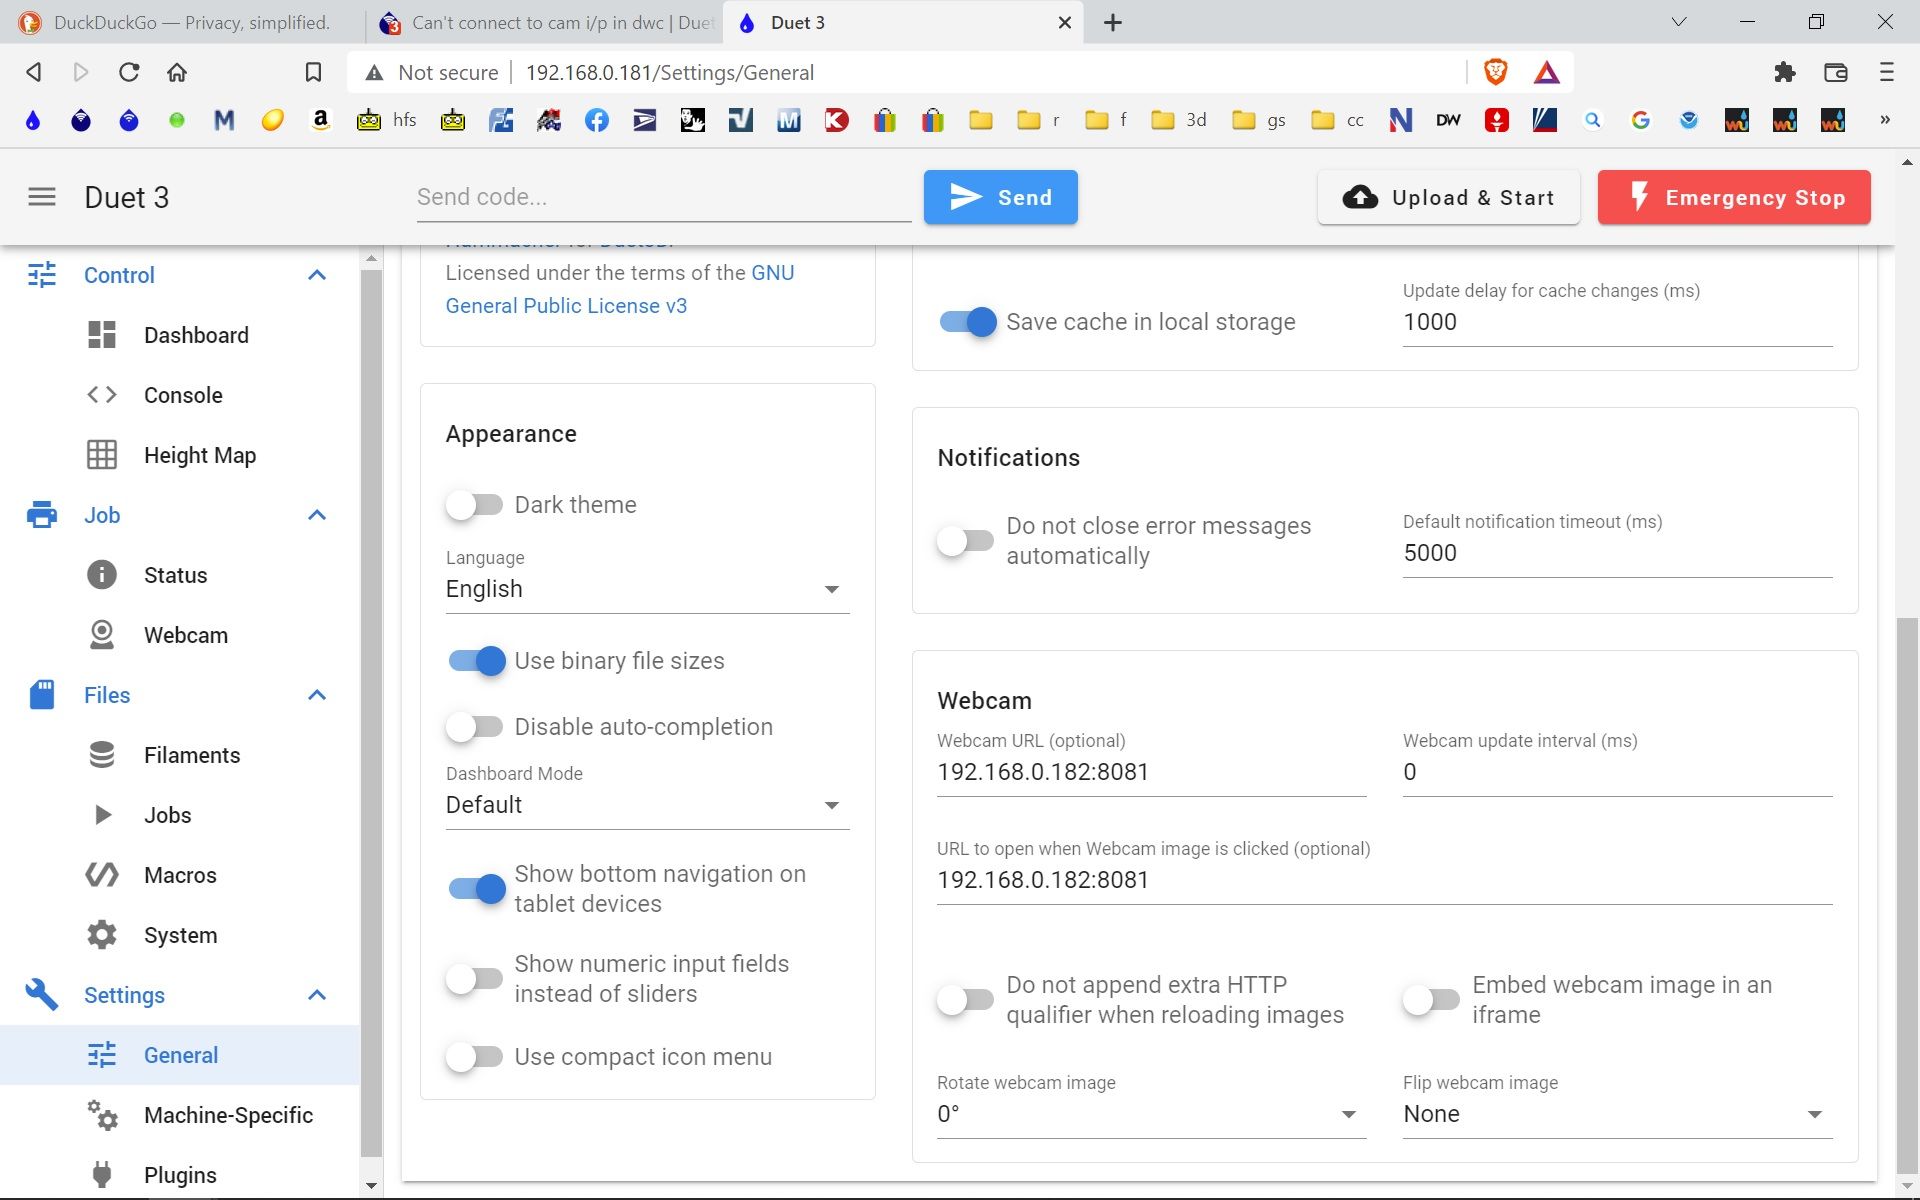The width and height of the screenshot is (1920, 1200).
Task: Click the Jobs play arrow icon
Action: point(102,815)
